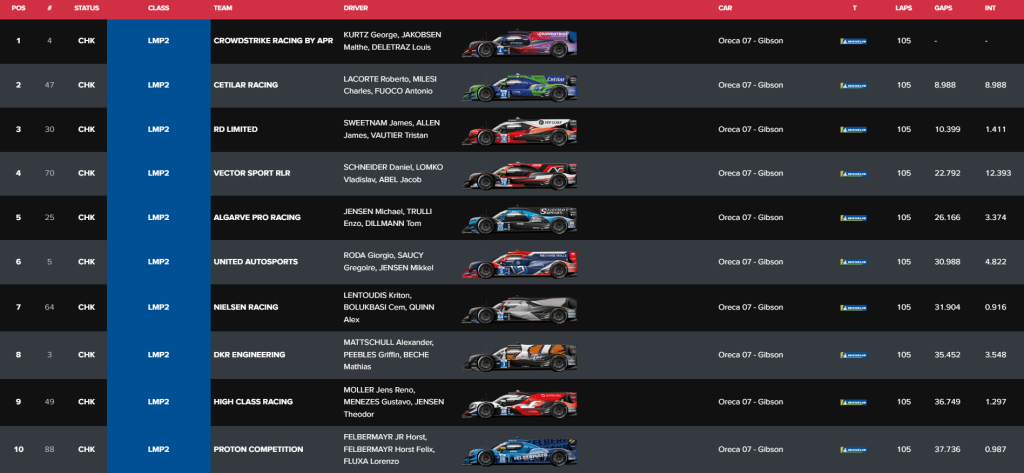The image size is (1024, 473).
Task: Click interval value 12.393
Action: (x=998, y=173)
